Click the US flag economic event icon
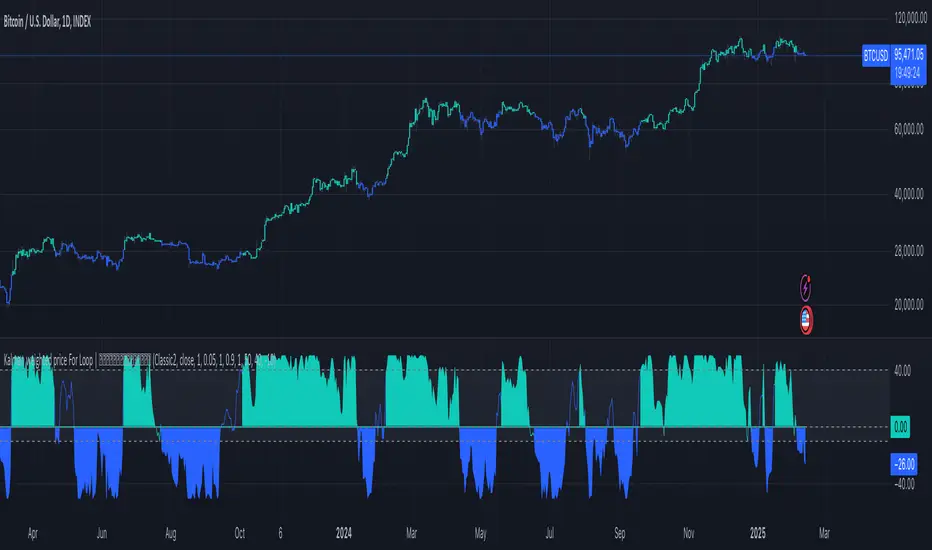The height and width of the screenshot is (550, 932). (807, 320)
